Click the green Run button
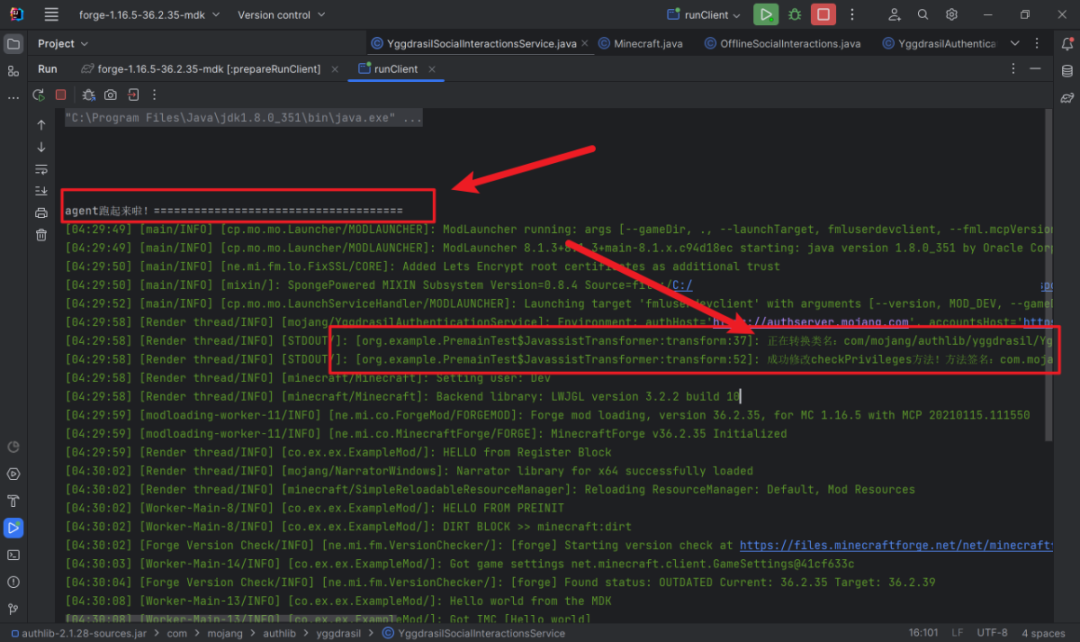Screen dimensions: 1080x642 click(765, 14)
